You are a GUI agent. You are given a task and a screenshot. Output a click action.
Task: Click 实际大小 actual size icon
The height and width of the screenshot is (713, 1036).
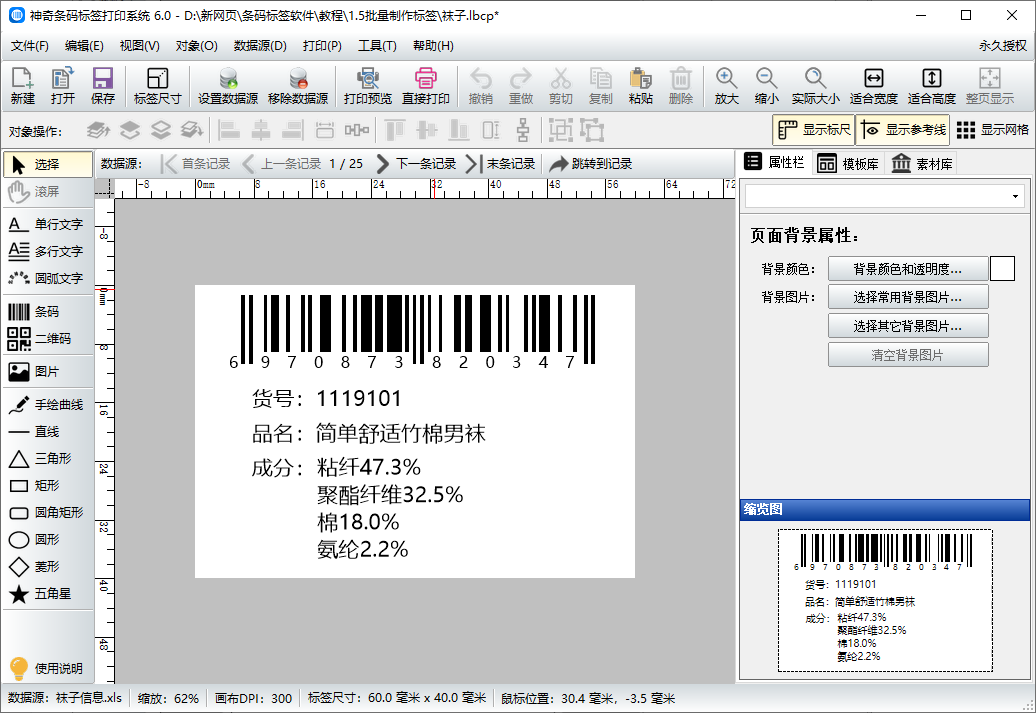pos(815,85)
